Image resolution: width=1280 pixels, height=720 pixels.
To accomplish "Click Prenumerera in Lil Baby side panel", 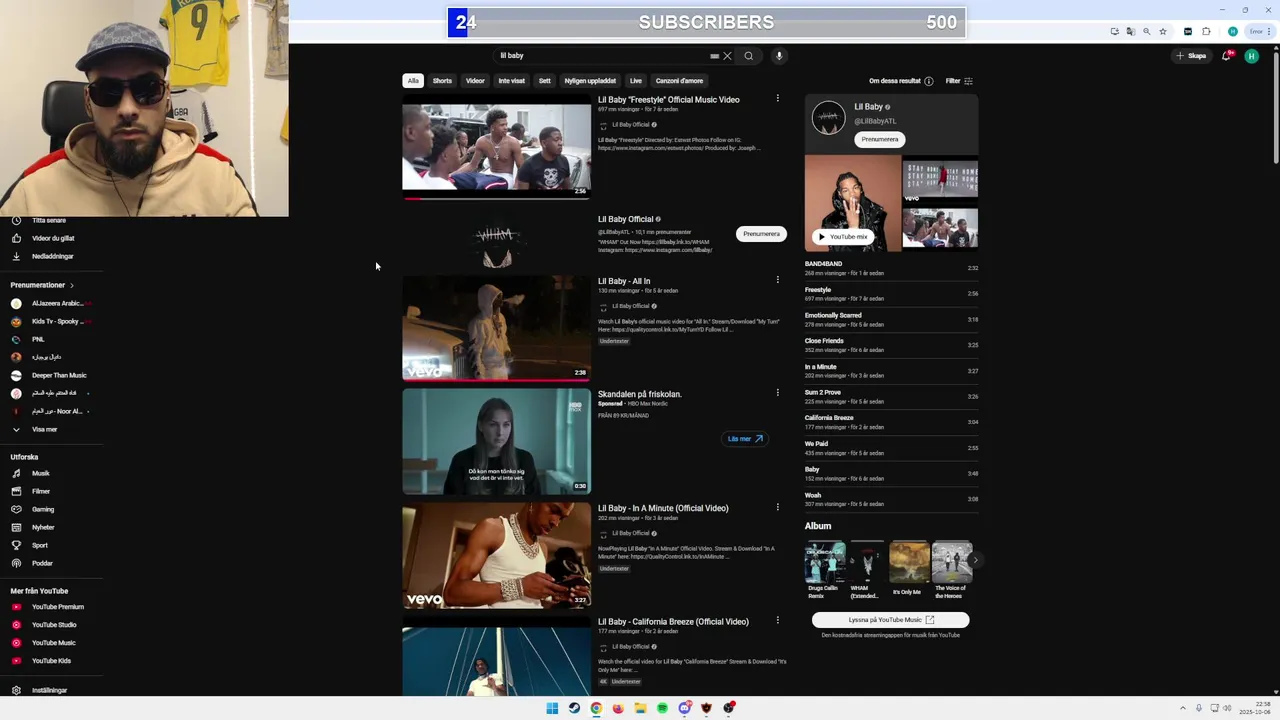I will coord(880,139).
